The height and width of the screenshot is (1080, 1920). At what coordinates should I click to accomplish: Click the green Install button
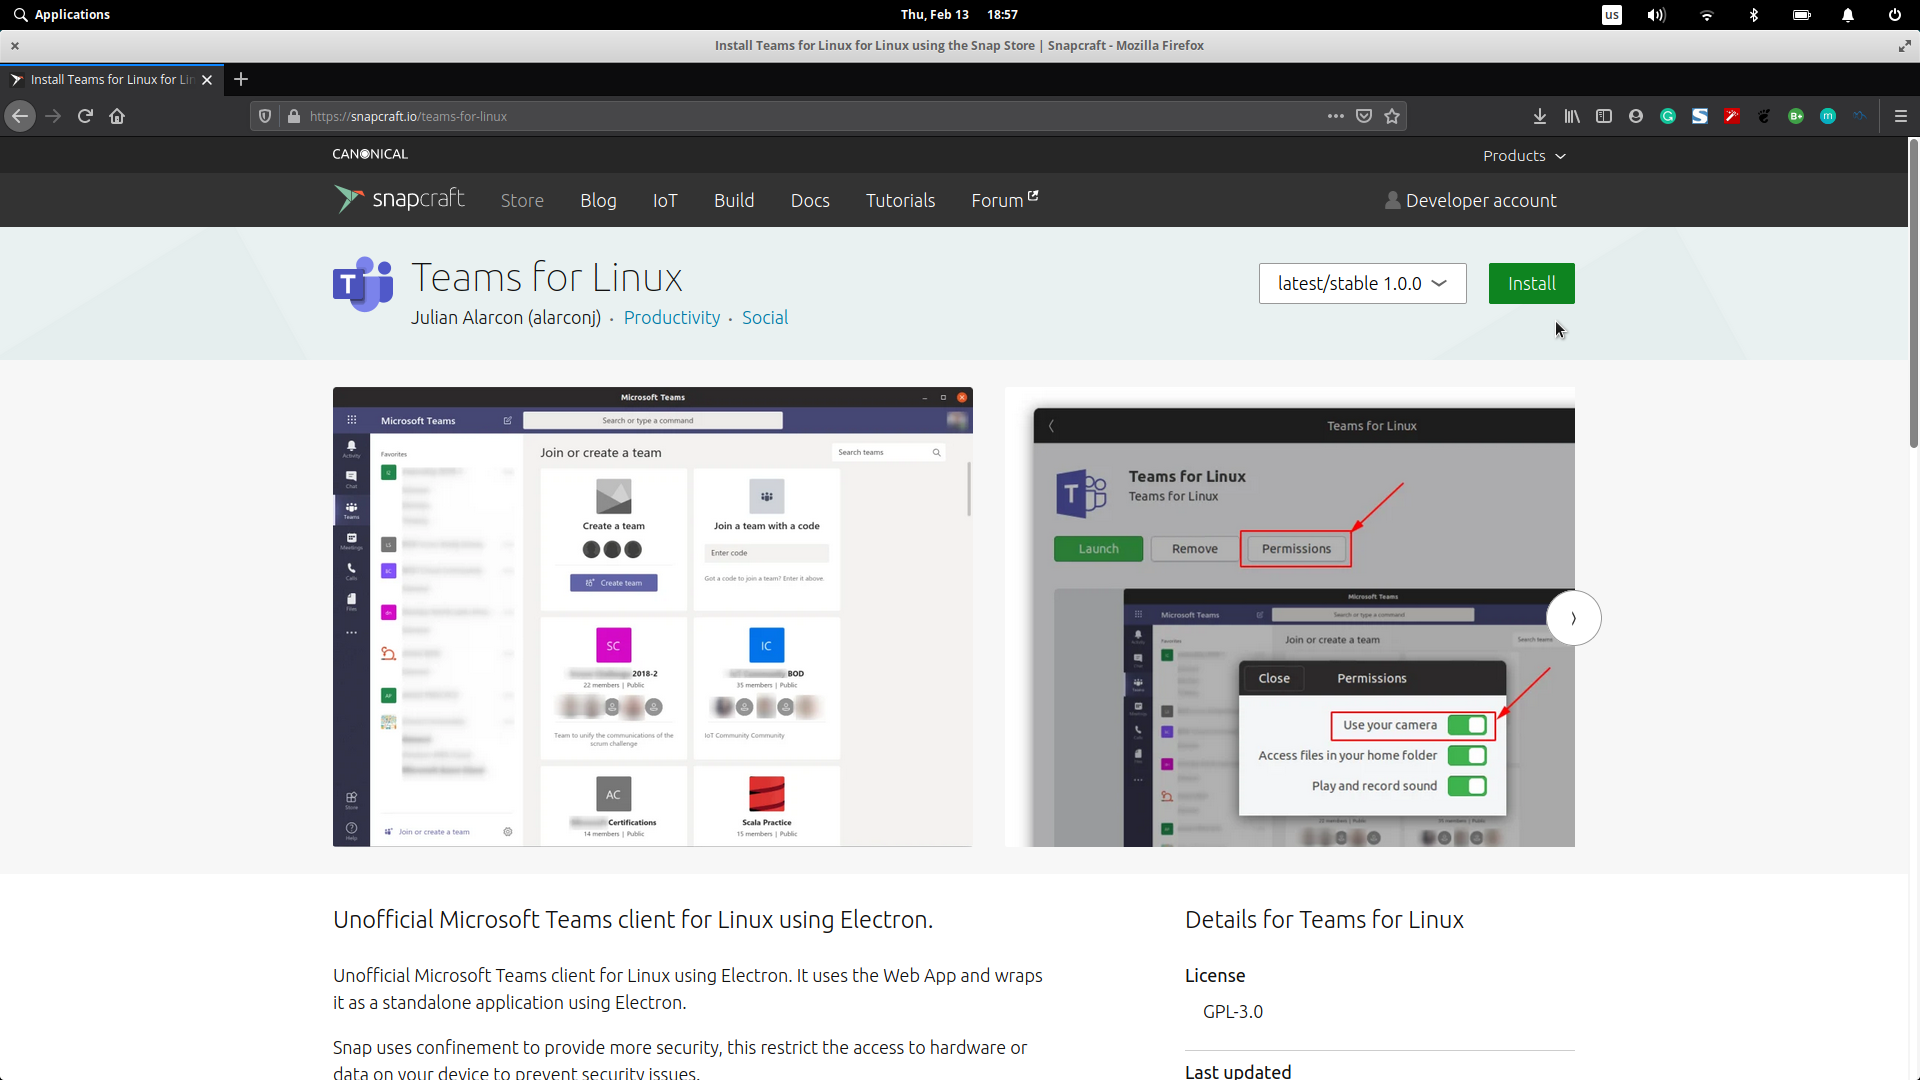(1532, 284)
